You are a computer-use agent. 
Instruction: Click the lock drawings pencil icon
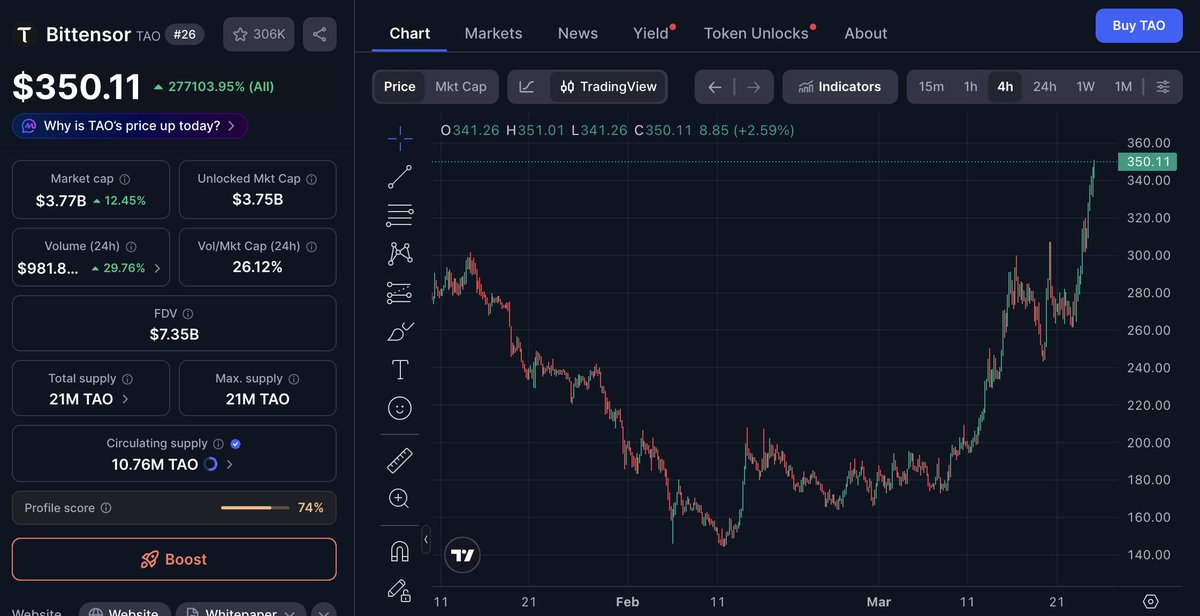point(400,589)
